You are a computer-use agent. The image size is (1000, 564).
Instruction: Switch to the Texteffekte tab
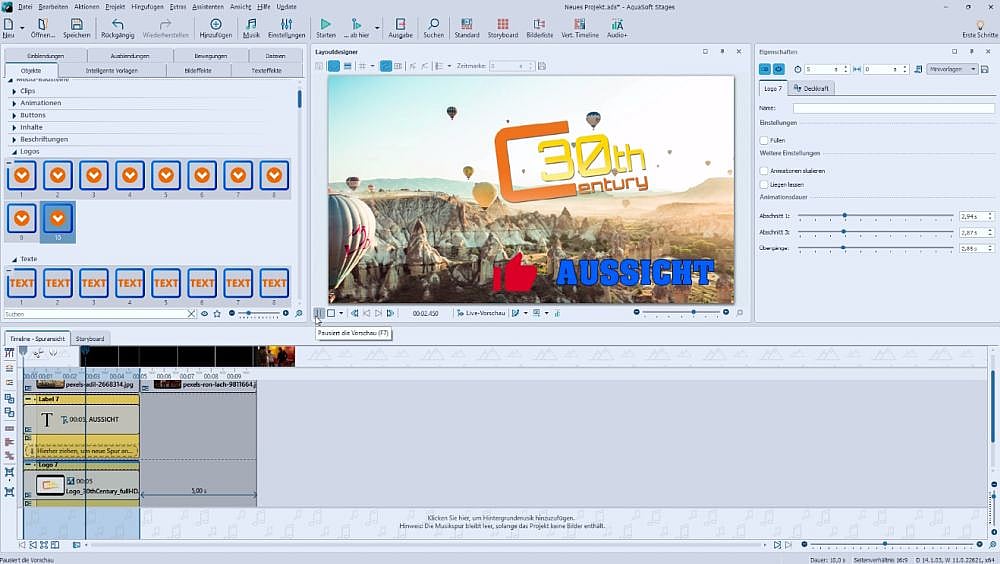pyautogui.click(x=266, y=71)
